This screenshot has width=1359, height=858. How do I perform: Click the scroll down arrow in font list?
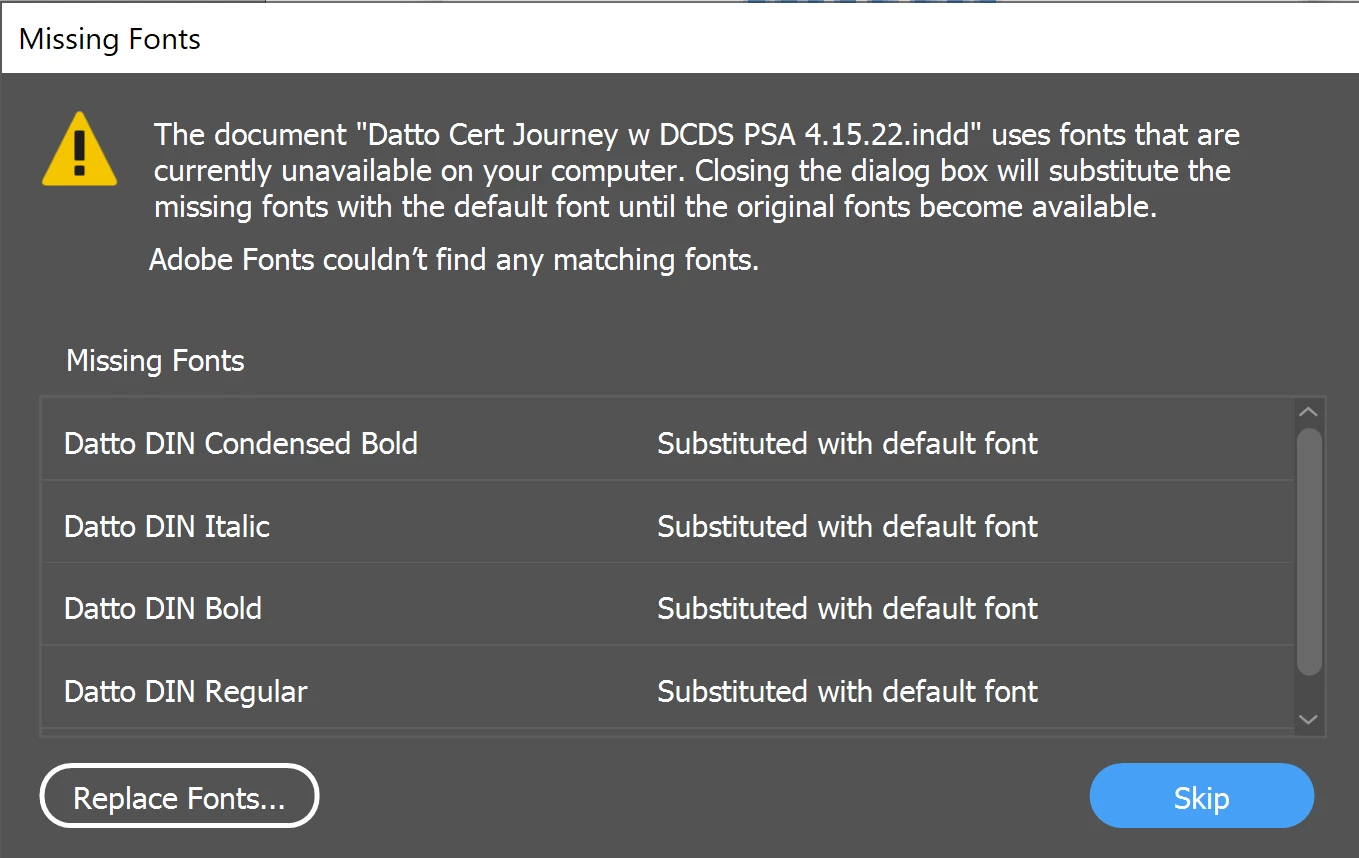pyautogui.click(x=1309, y=719)
